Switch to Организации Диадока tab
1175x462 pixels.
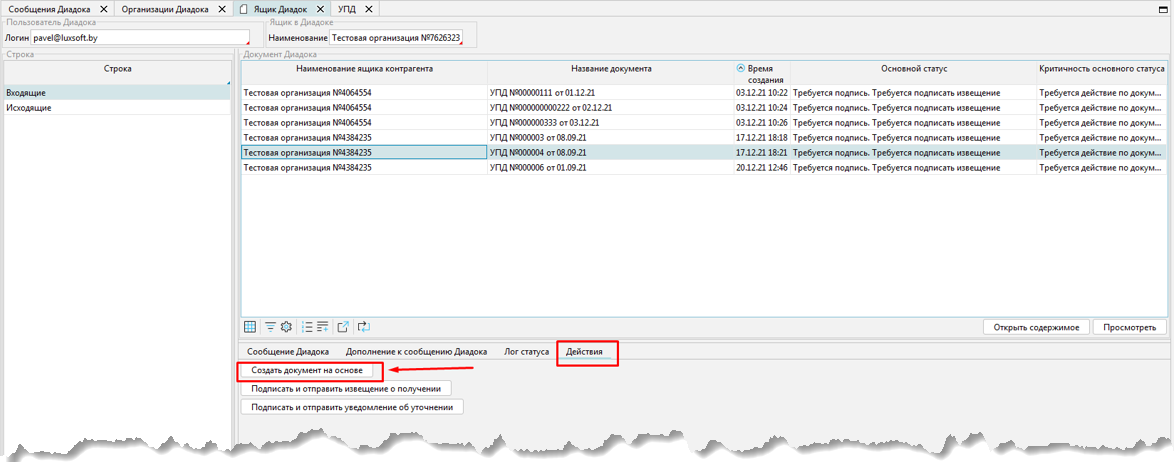pos(165,9)
